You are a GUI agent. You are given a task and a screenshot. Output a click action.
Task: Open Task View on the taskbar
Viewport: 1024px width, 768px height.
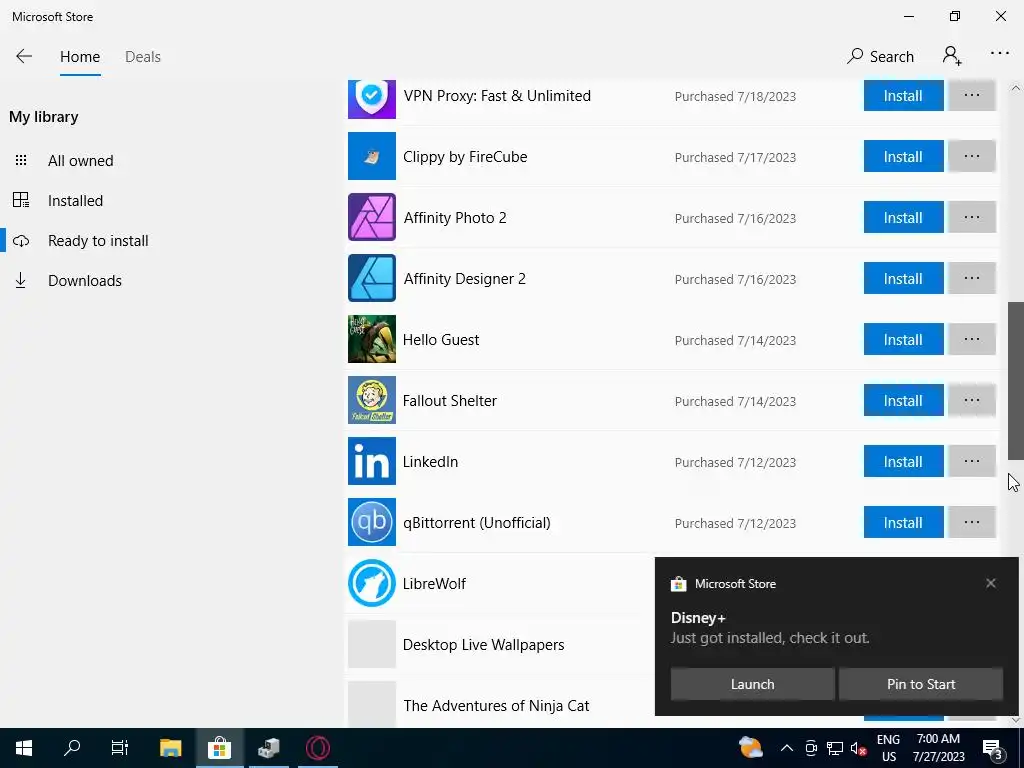120,748
